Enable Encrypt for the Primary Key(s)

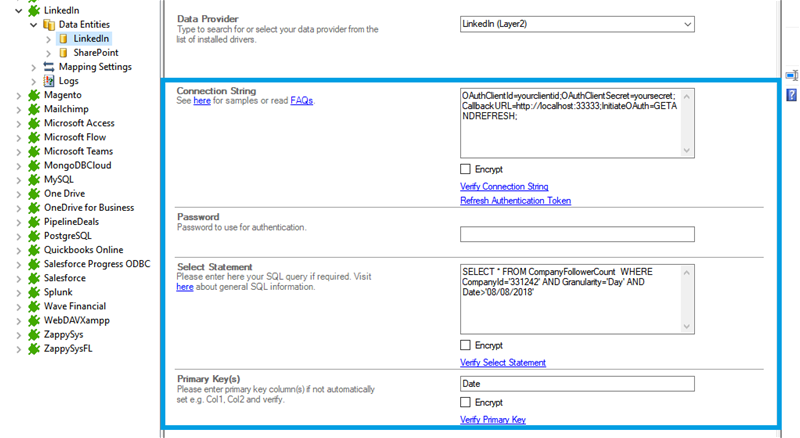(x=465, y=402)
